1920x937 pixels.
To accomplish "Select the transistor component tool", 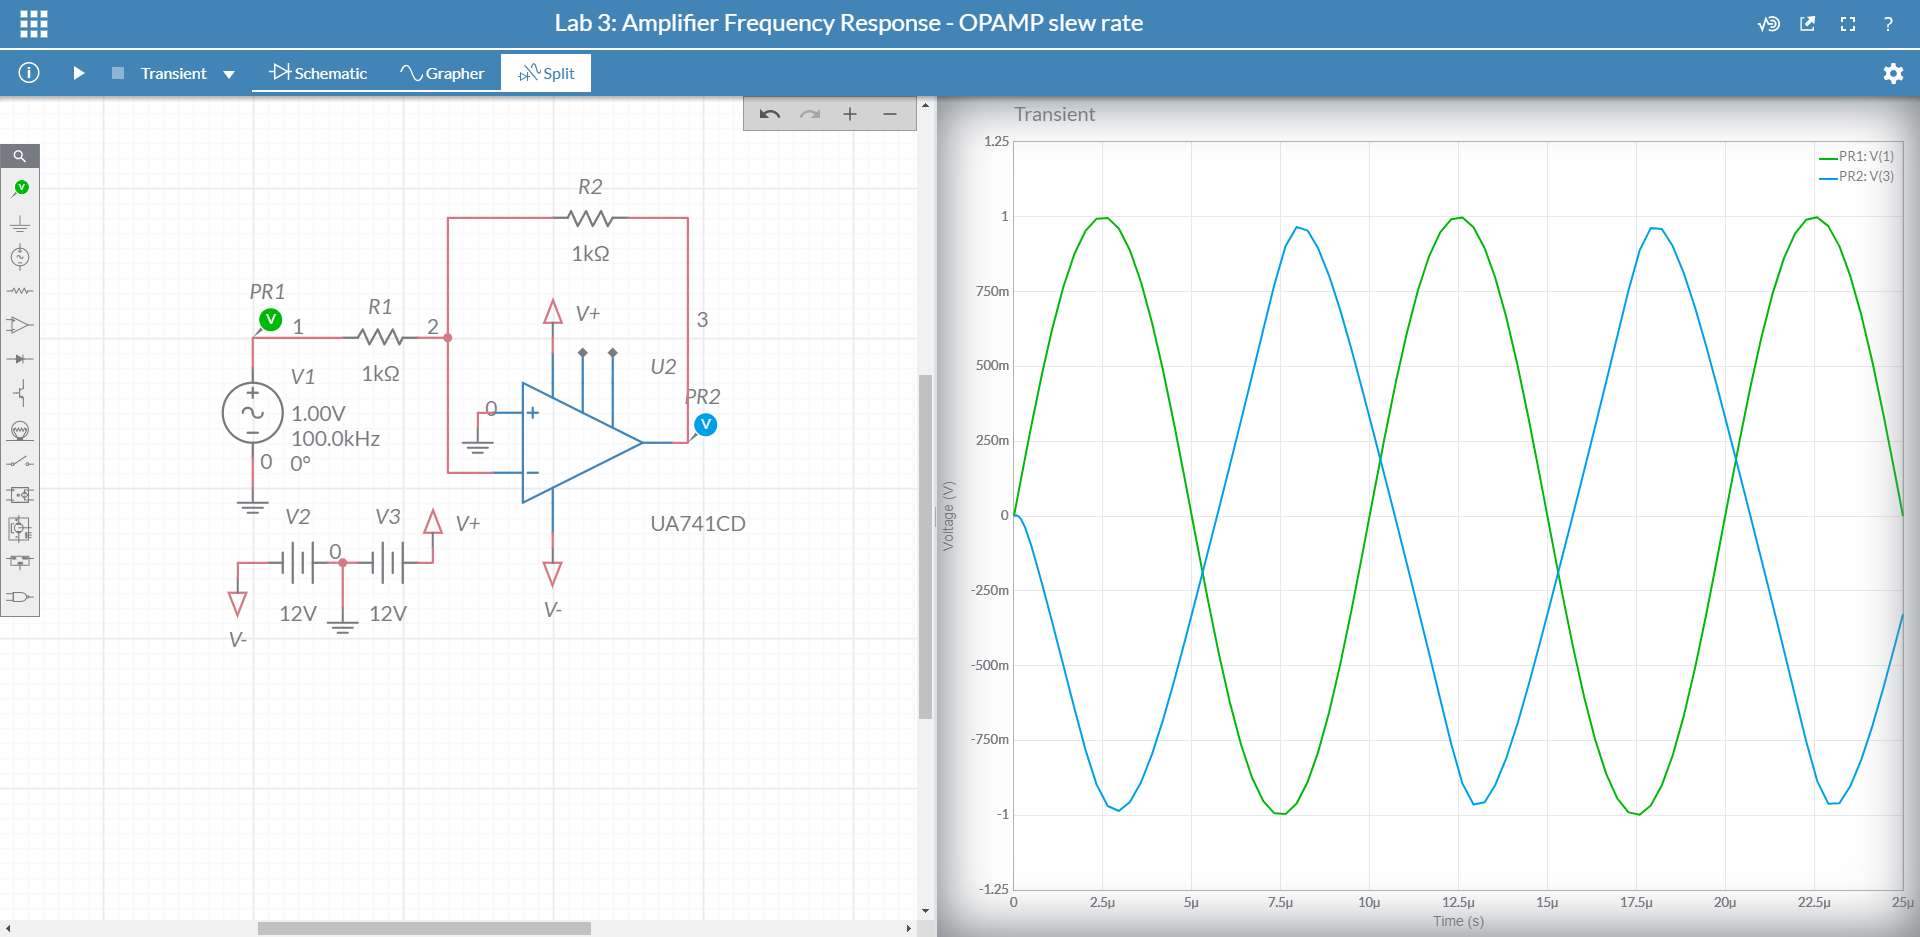I will (20, 393).
